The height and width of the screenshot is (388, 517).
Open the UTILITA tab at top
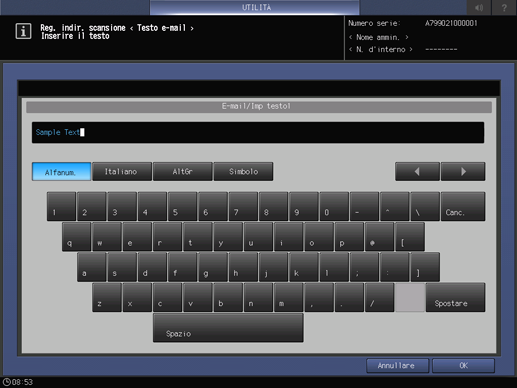click(x=255, y=7)
